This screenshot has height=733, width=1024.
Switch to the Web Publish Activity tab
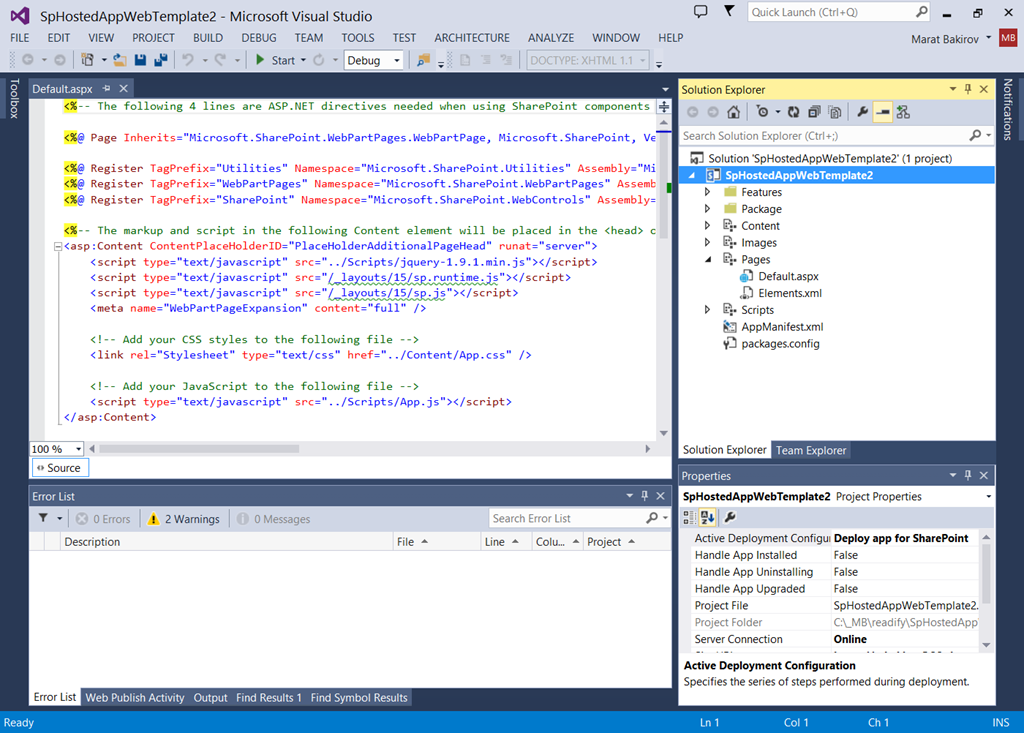pyautogui.click(x=135, y=698)
